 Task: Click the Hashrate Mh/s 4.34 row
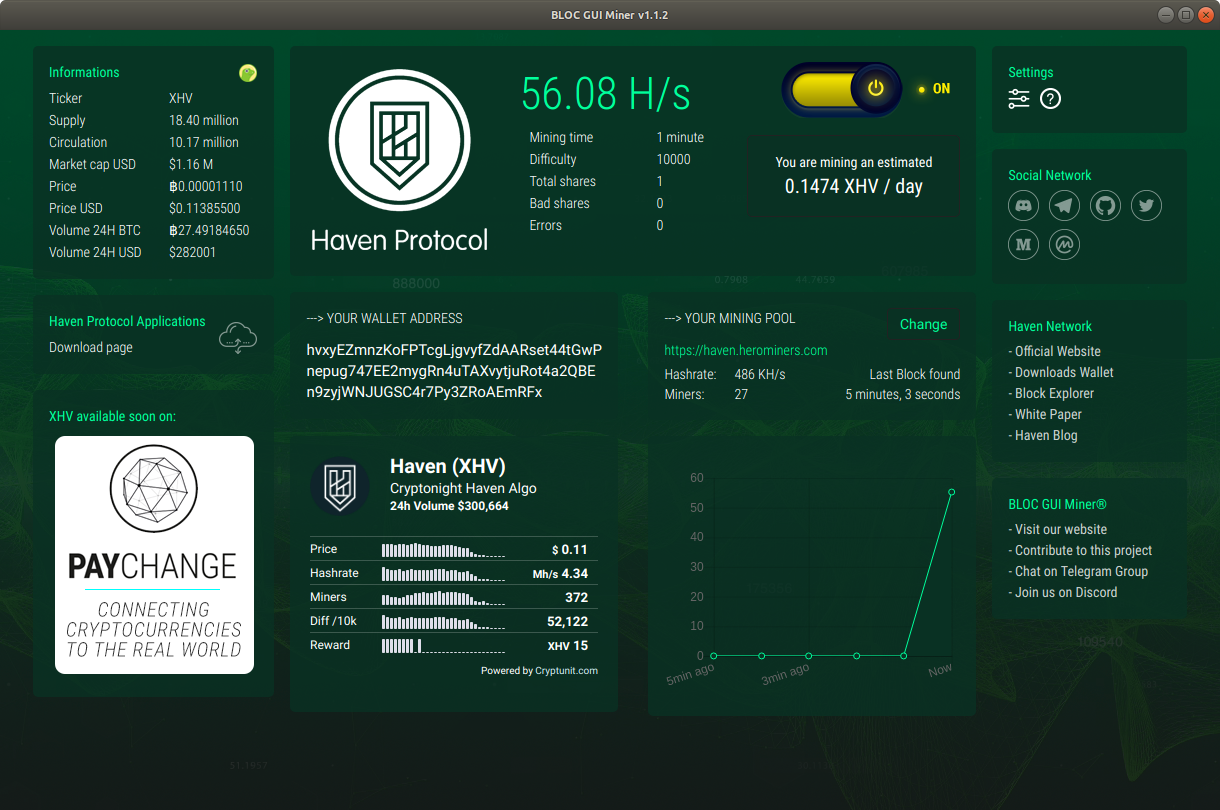(454, 573)
